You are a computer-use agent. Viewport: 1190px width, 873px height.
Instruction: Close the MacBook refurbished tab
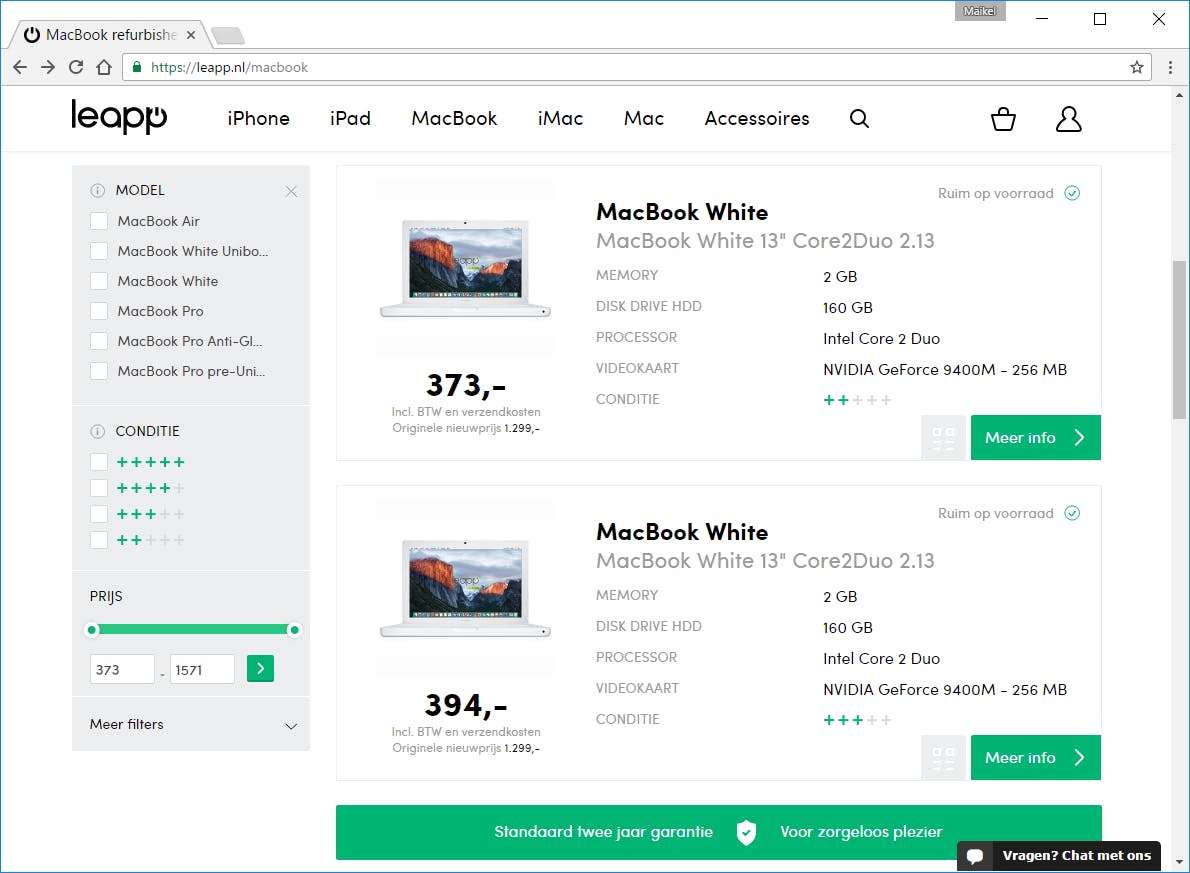point(191,35)
